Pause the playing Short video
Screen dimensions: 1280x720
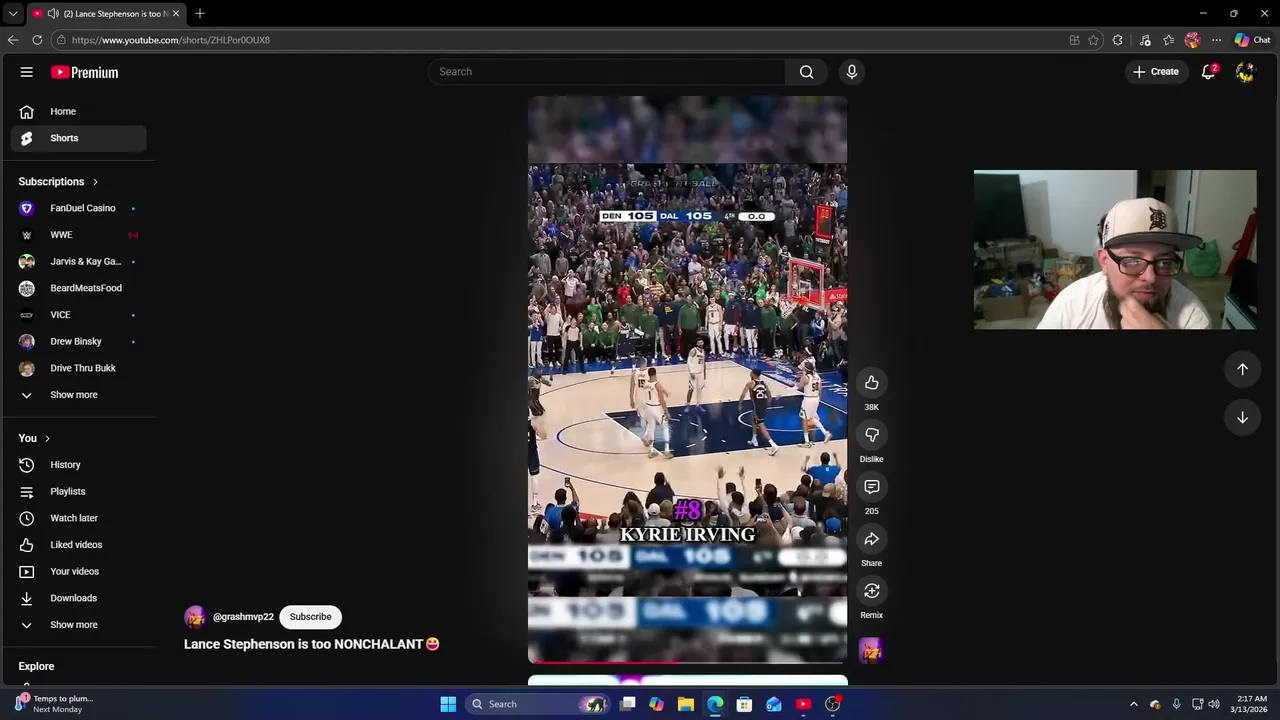(x=687, y=380)
